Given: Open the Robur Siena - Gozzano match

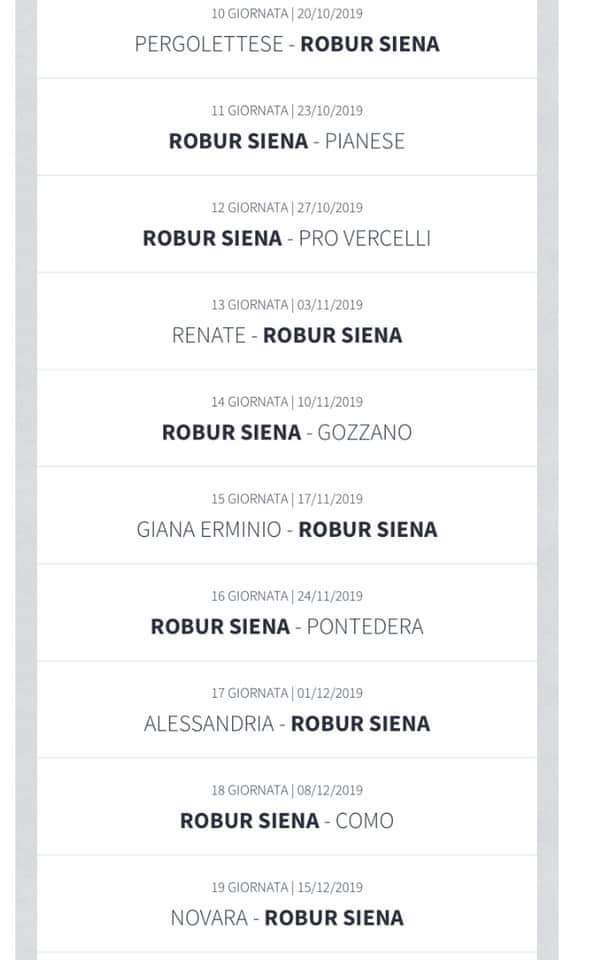Looking at the screenshot, I should 287,432.
